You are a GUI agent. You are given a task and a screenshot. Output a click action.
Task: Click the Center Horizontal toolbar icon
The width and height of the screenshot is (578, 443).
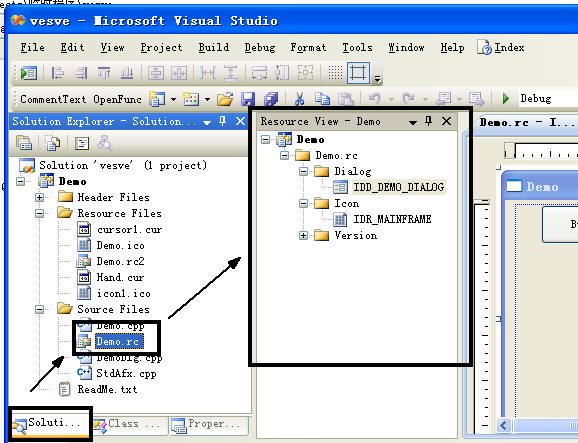(x=179, y=73)
